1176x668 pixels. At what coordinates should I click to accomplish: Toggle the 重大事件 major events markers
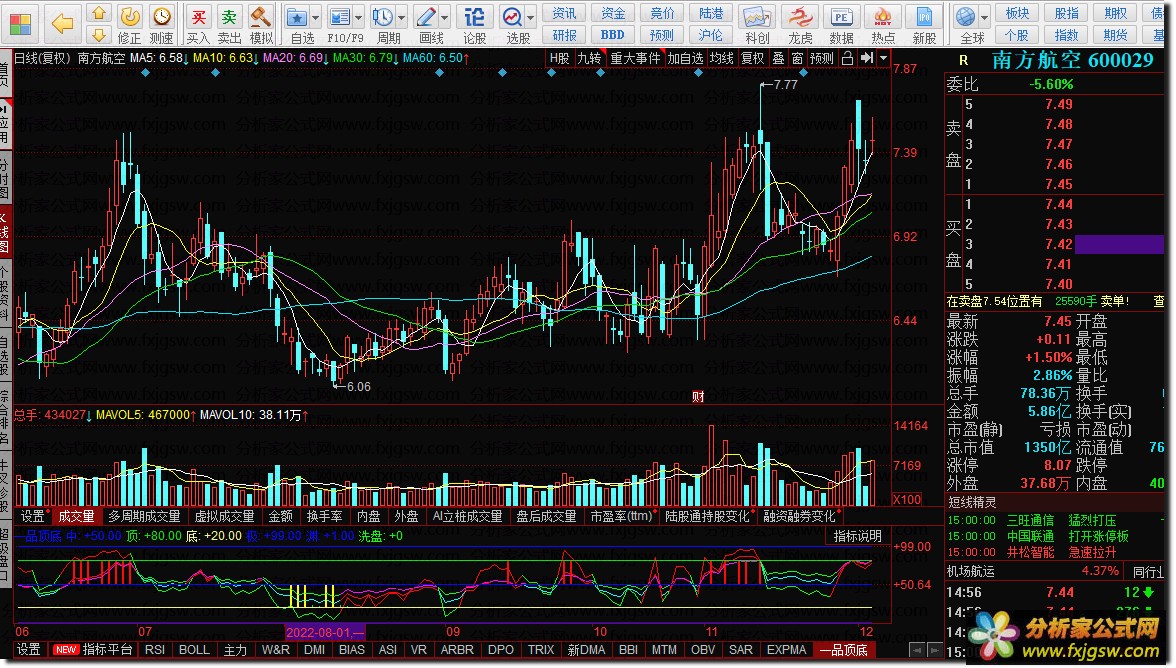tap(635, 58)
